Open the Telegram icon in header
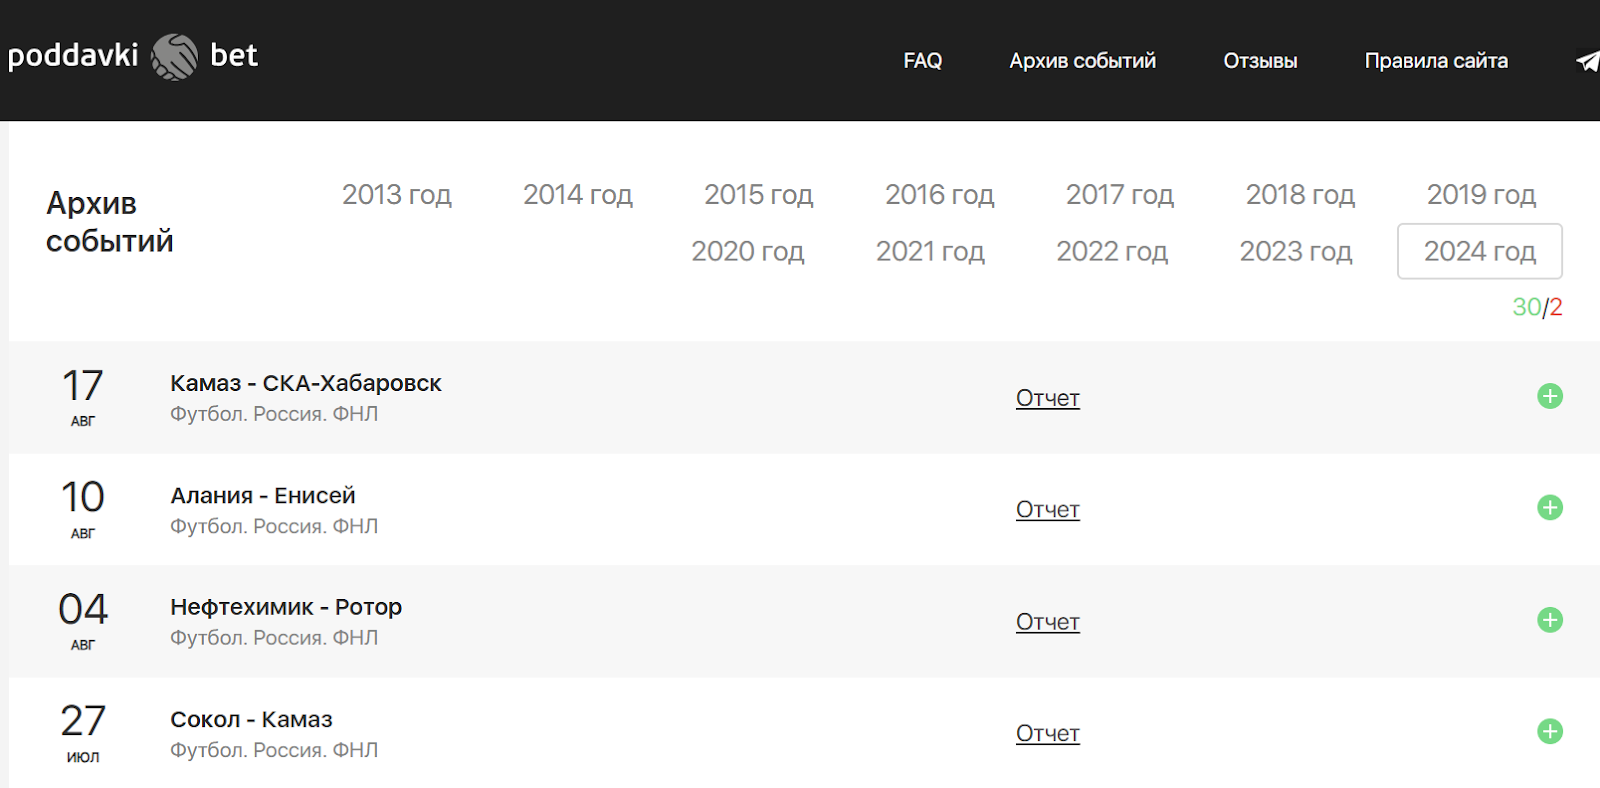The height and width of the screenshot is (788, 1600). point(1587,62)
